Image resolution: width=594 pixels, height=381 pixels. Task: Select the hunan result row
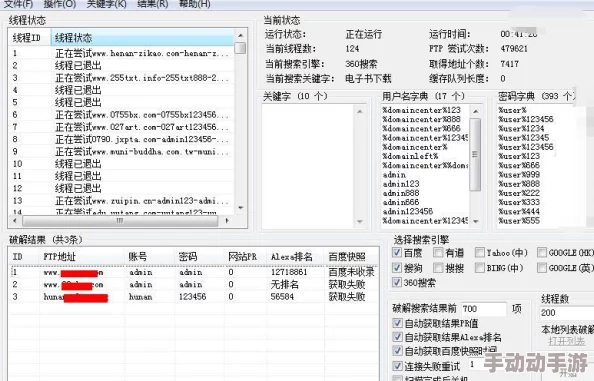click(193, 297)
